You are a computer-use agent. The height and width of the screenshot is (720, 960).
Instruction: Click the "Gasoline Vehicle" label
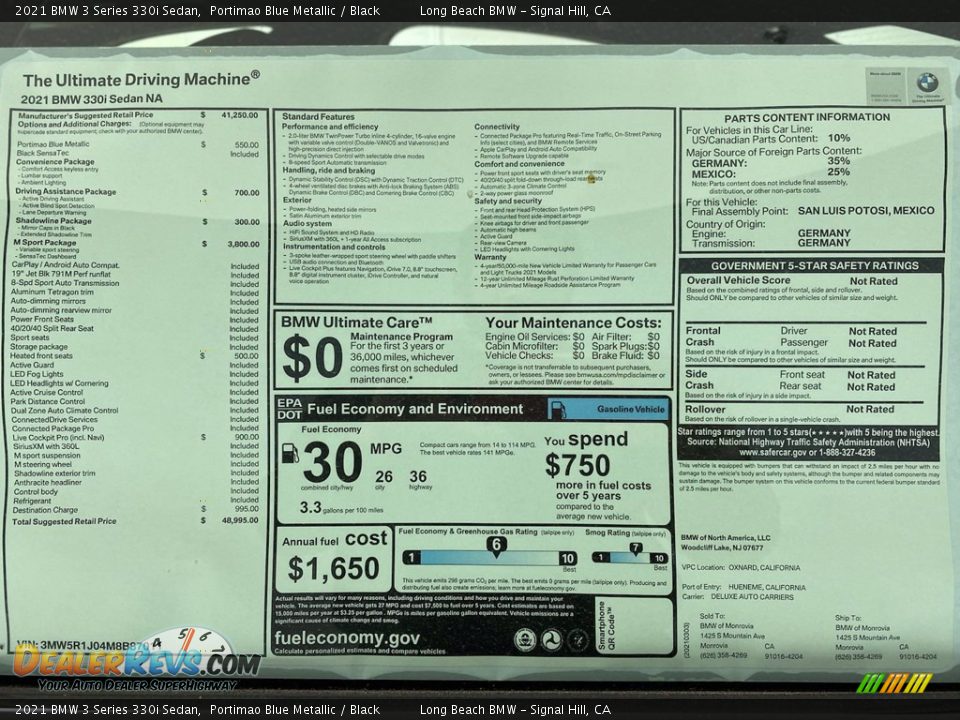631,409
